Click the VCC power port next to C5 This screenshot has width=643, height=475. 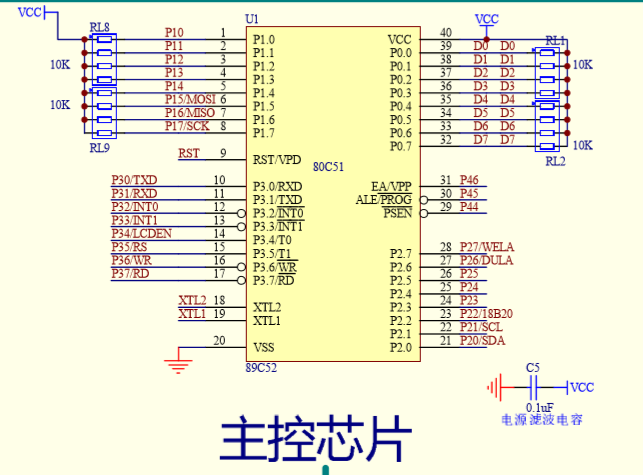(581, 387)
